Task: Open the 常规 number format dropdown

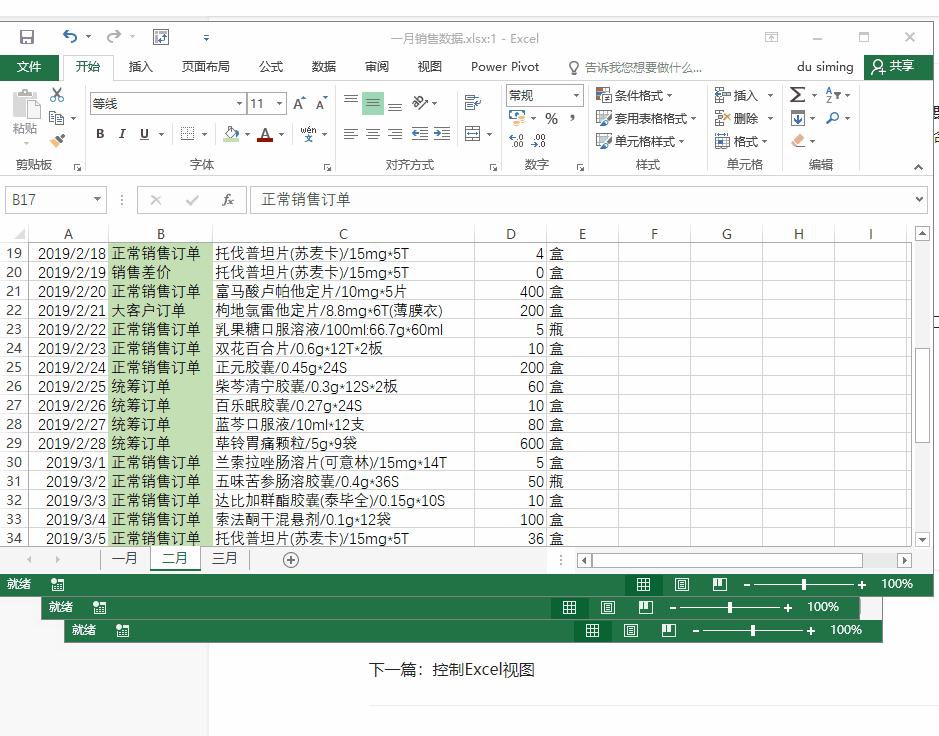Action: coord(577,95)
